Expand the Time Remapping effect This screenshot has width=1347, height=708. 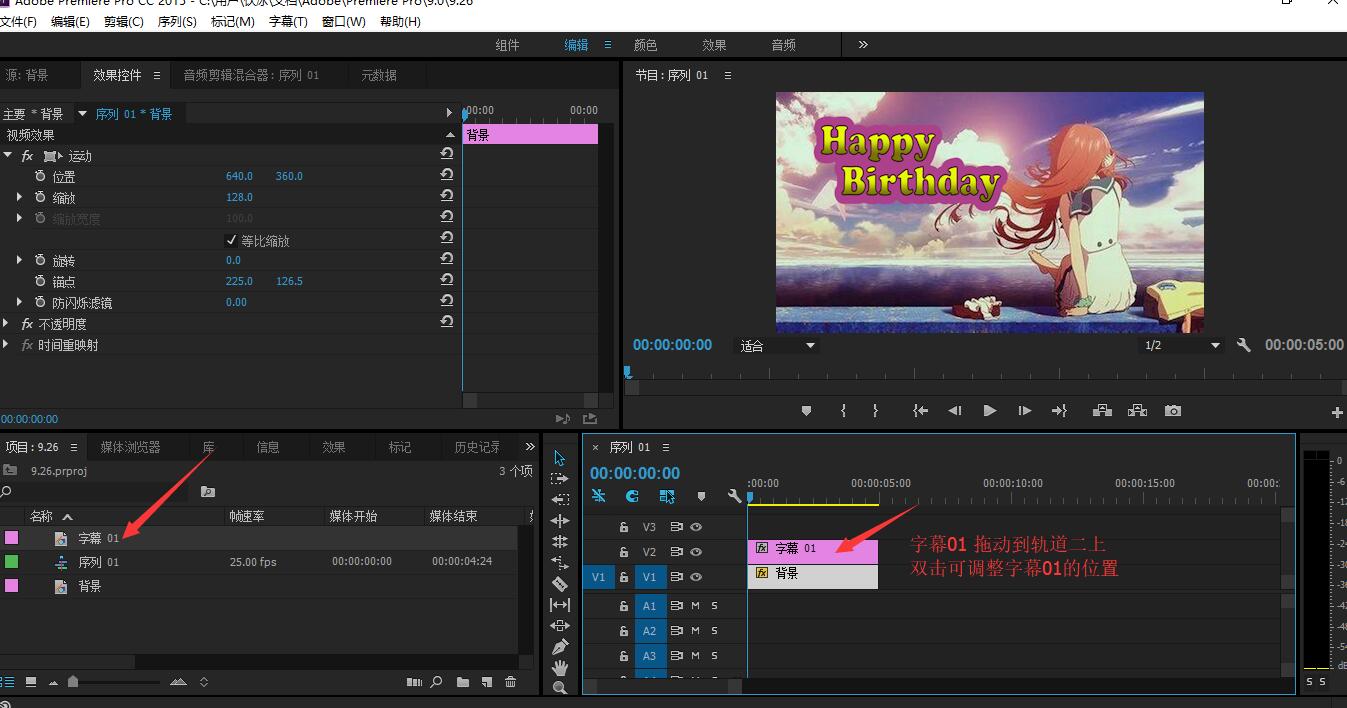(x=7, y=344)
